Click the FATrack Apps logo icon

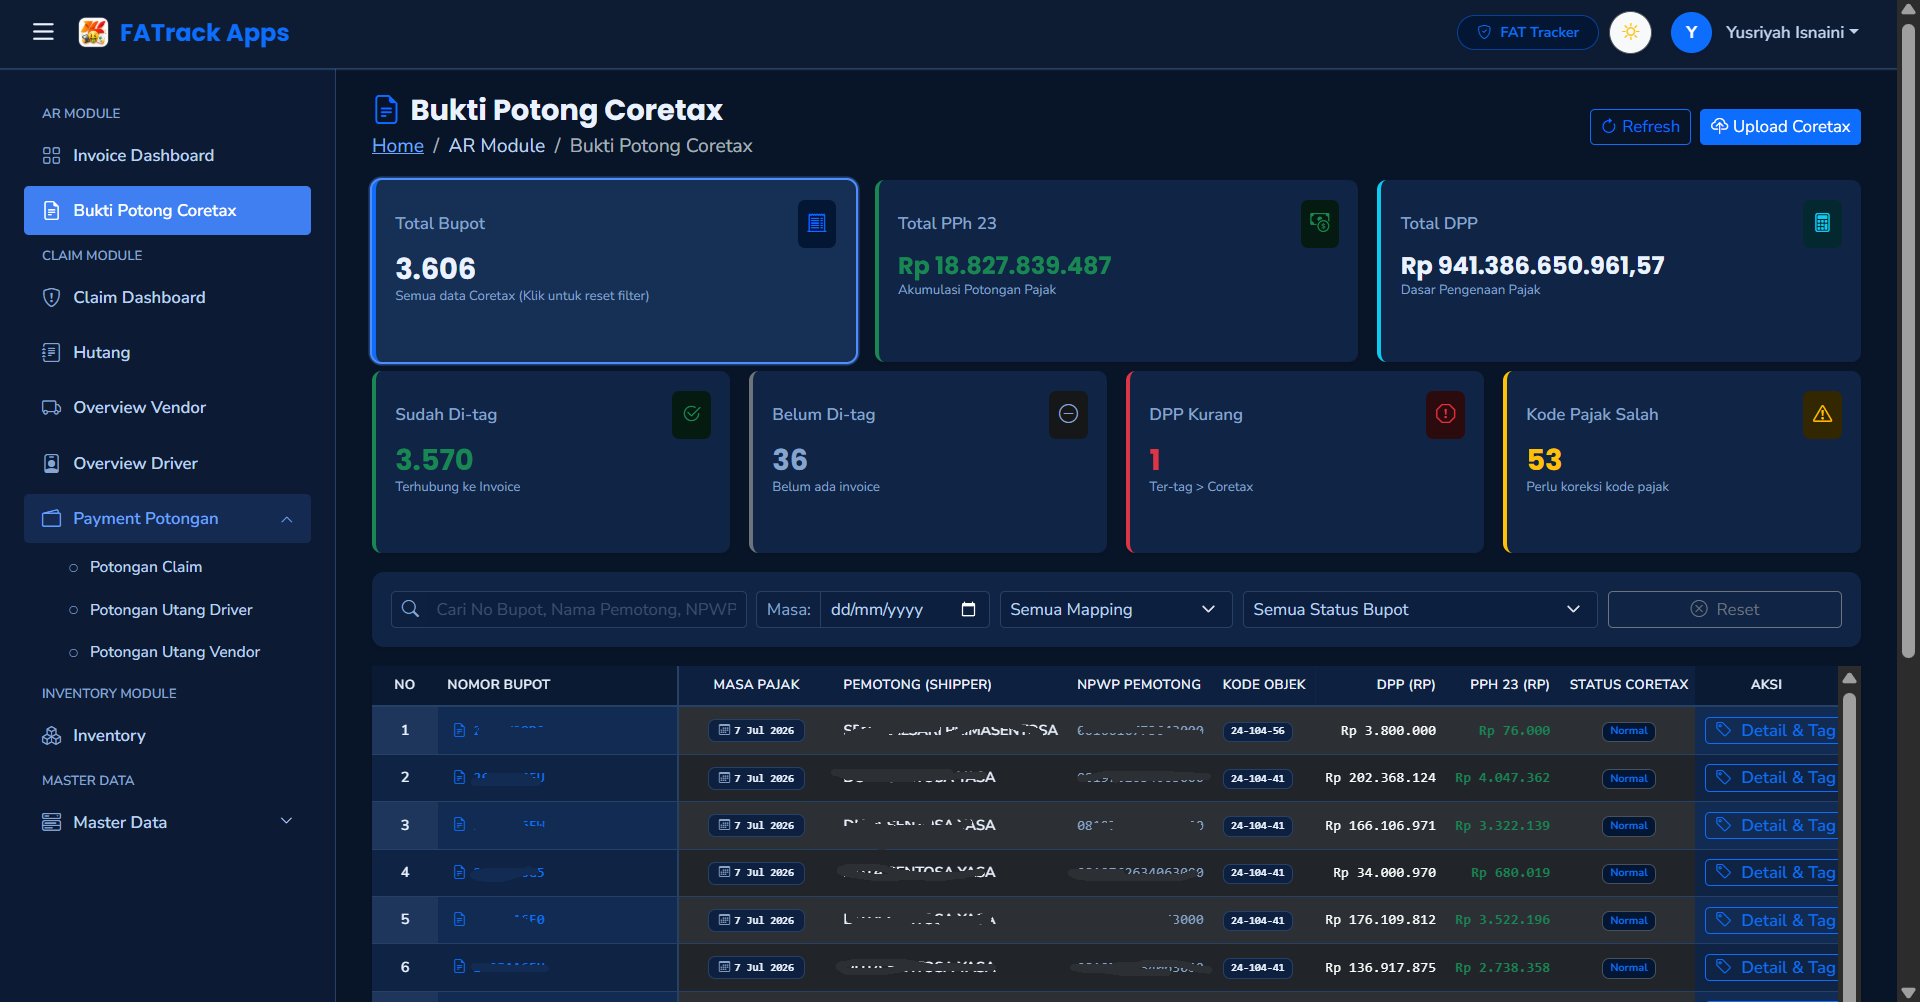point(93,32)
